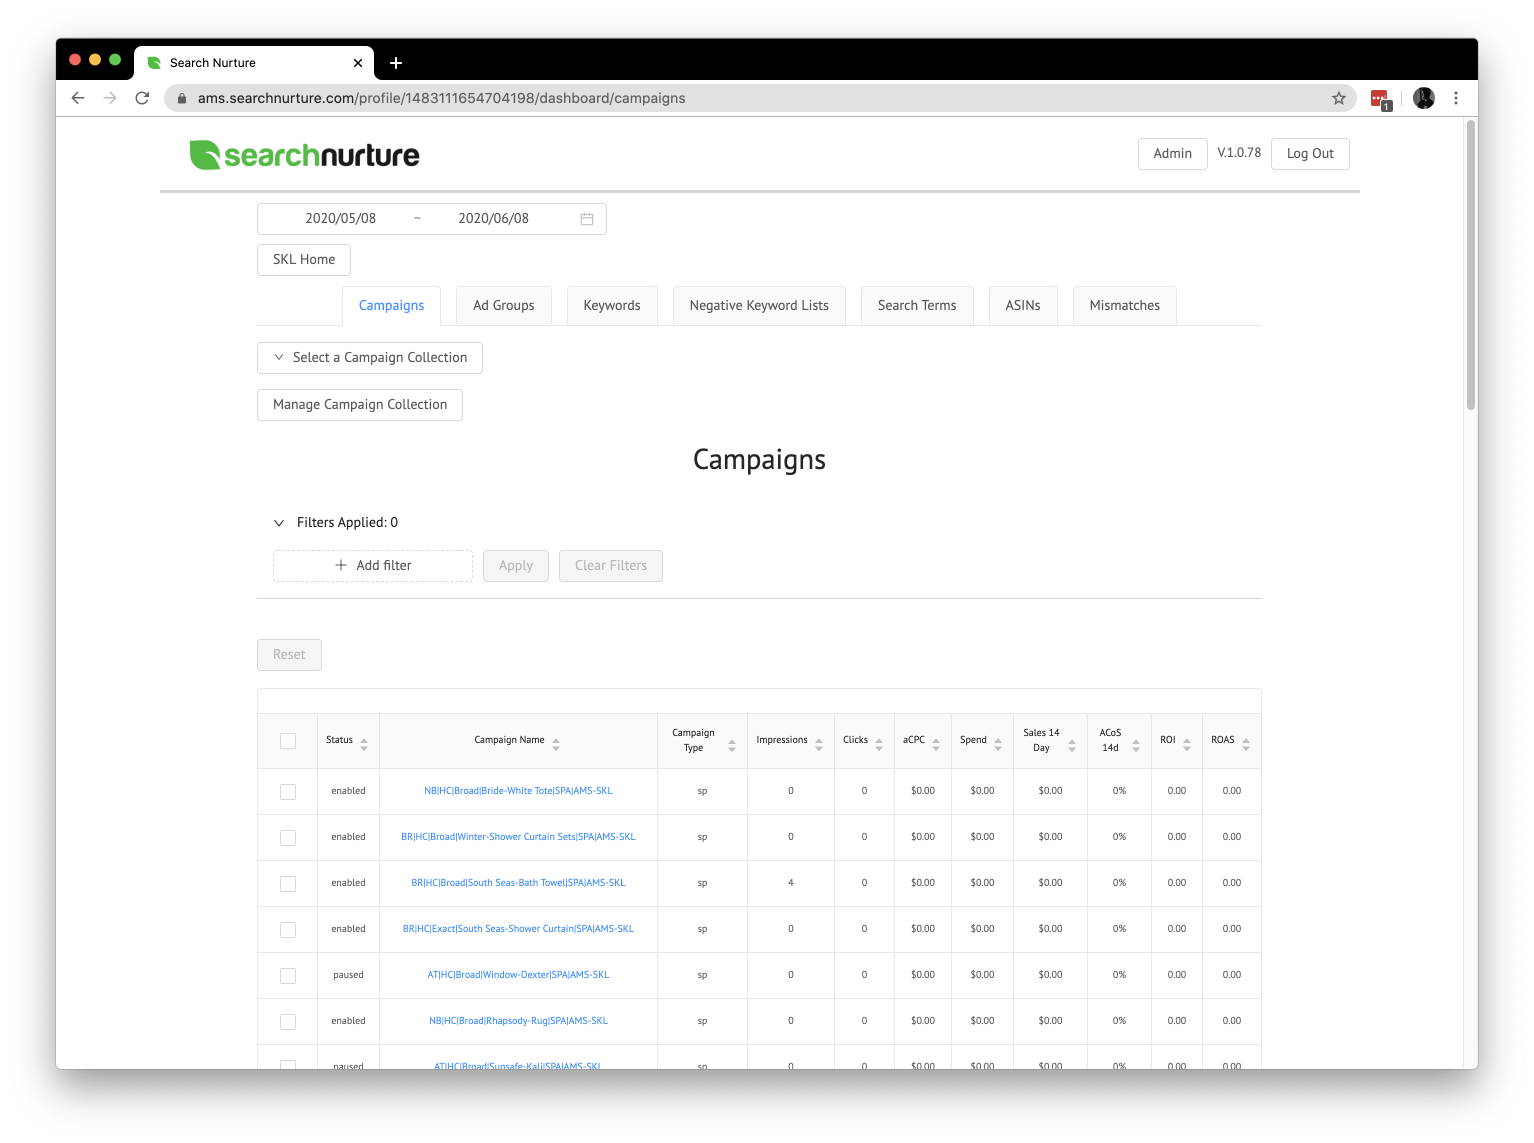Select checkbox for Window-Dexter paused campaign
The height and width of the screenshot is (1143, 1534).
(x=288, y=976)
